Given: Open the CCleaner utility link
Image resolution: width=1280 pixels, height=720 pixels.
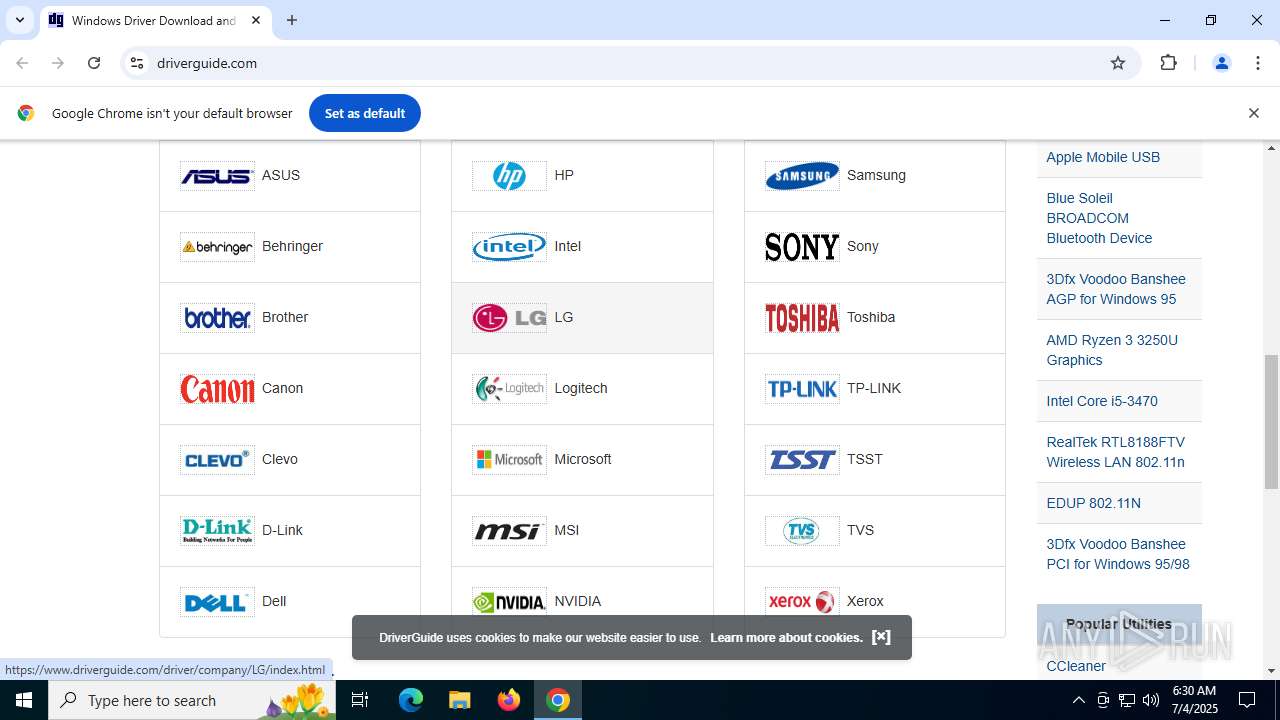Looking at the screenshot, I should pos(1076,666).
